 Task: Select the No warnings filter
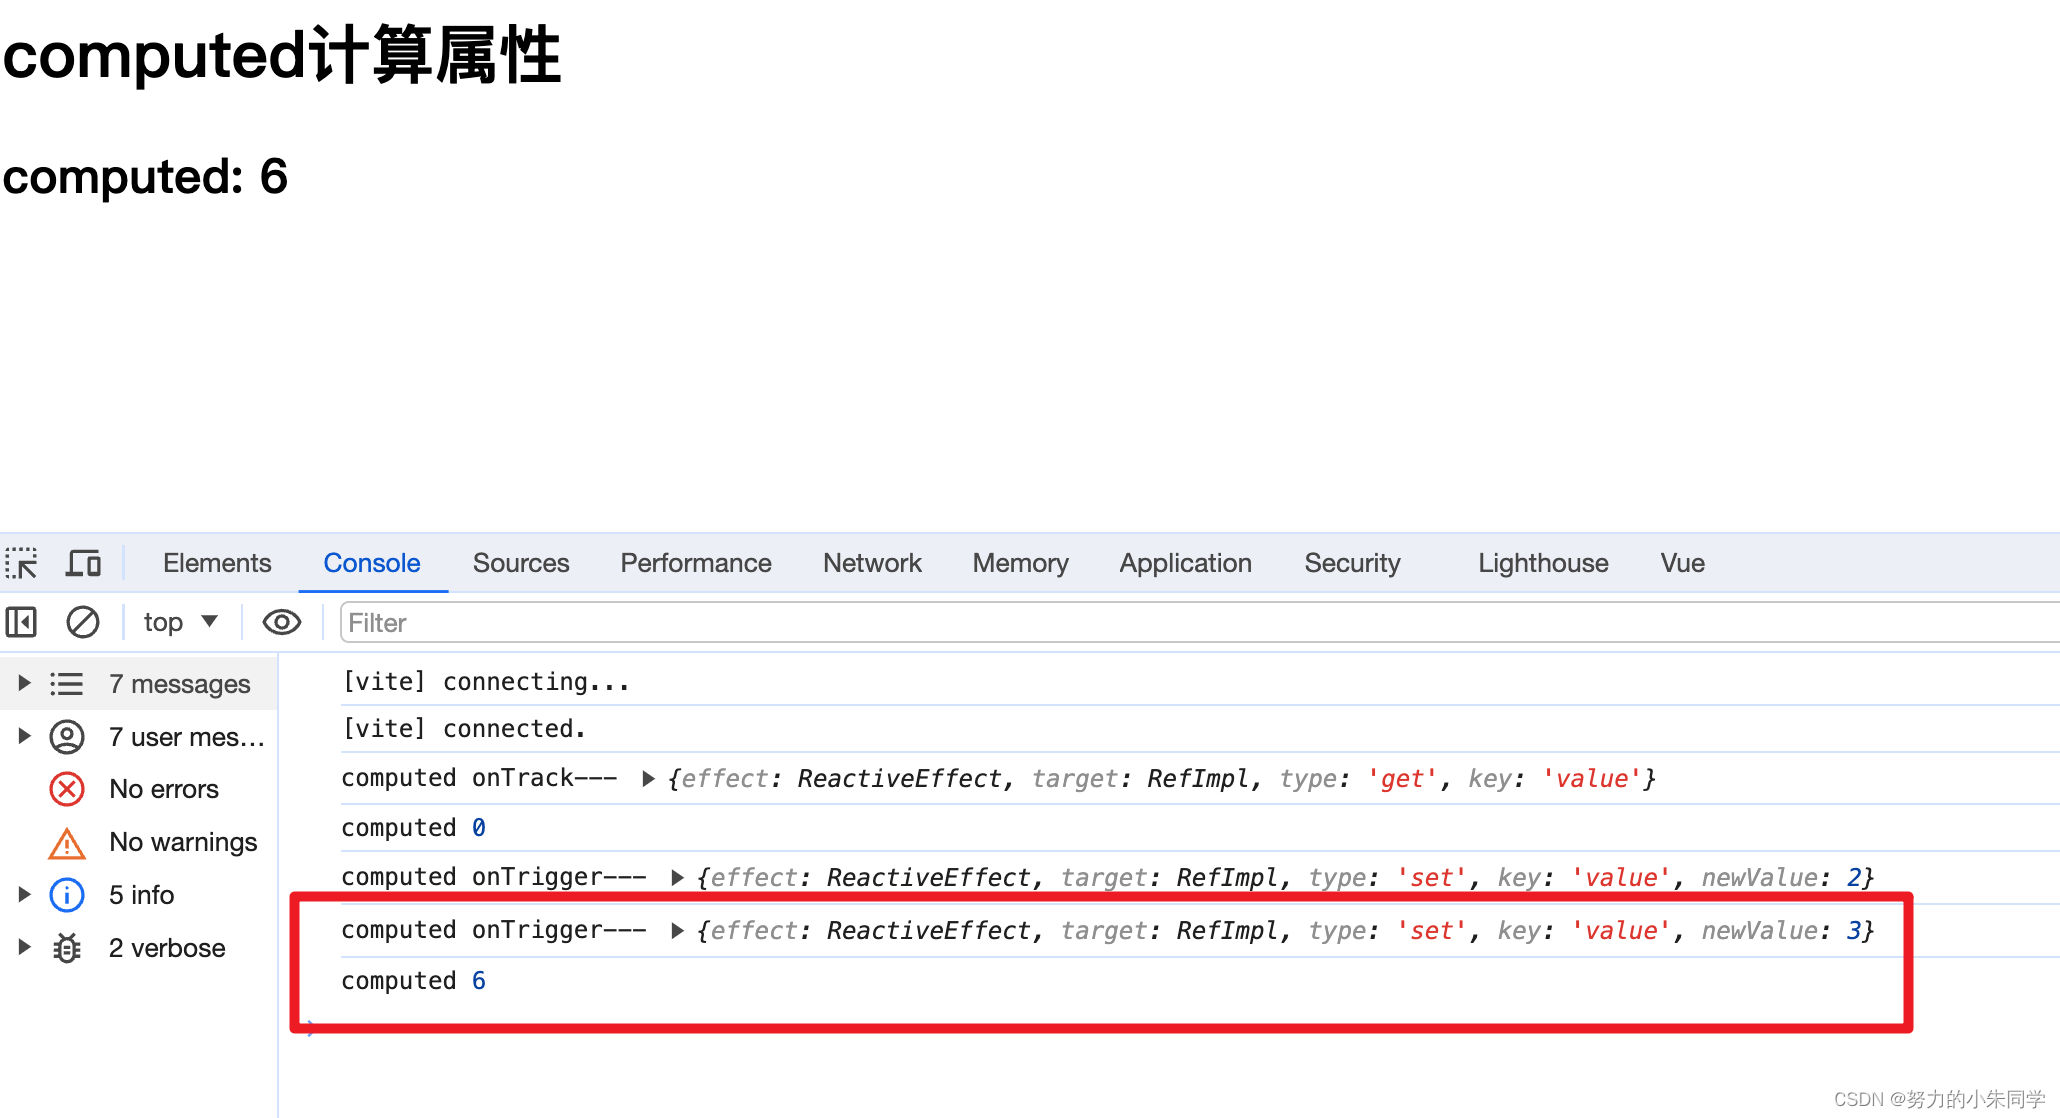click(x=182, y=842)
